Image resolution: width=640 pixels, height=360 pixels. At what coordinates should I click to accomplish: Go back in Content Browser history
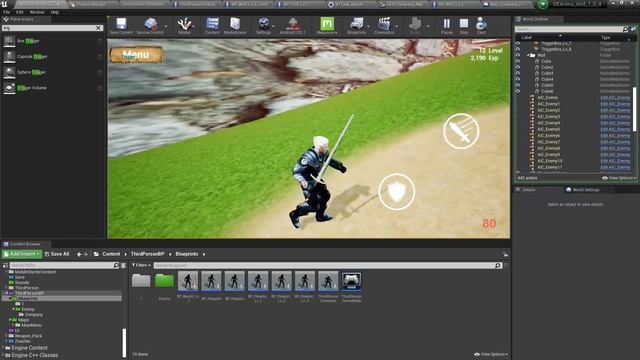click(x=79, y=254)
